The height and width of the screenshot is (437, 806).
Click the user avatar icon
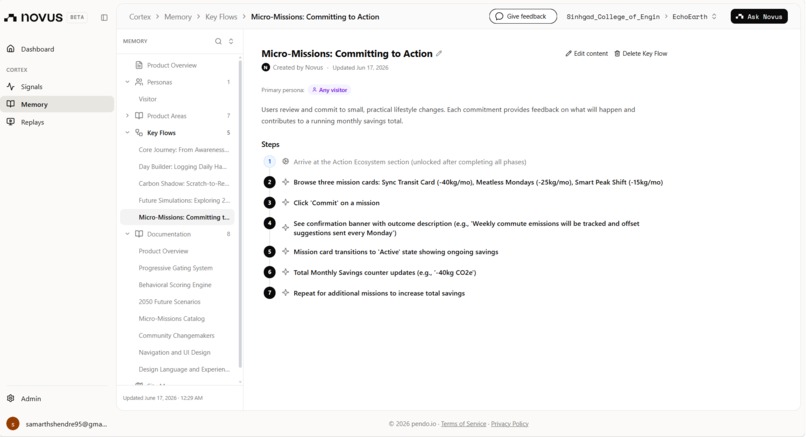(13, 424)
